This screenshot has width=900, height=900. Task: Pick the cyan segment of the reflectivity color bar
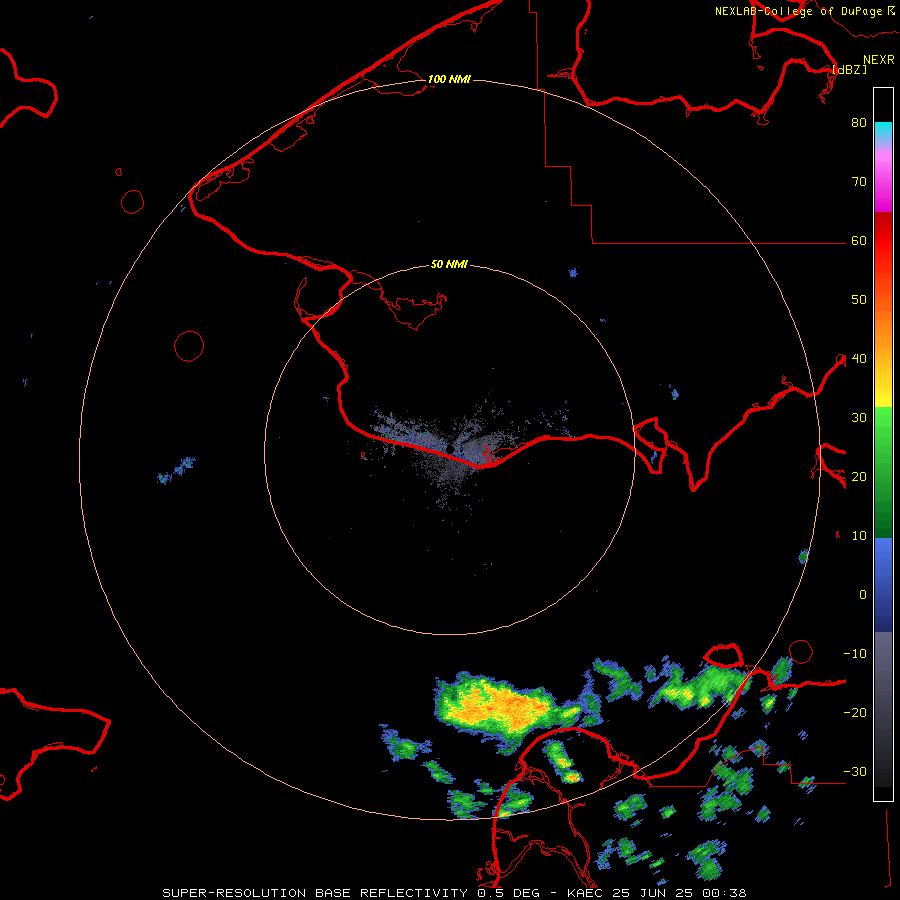click(x=883, y=132)
